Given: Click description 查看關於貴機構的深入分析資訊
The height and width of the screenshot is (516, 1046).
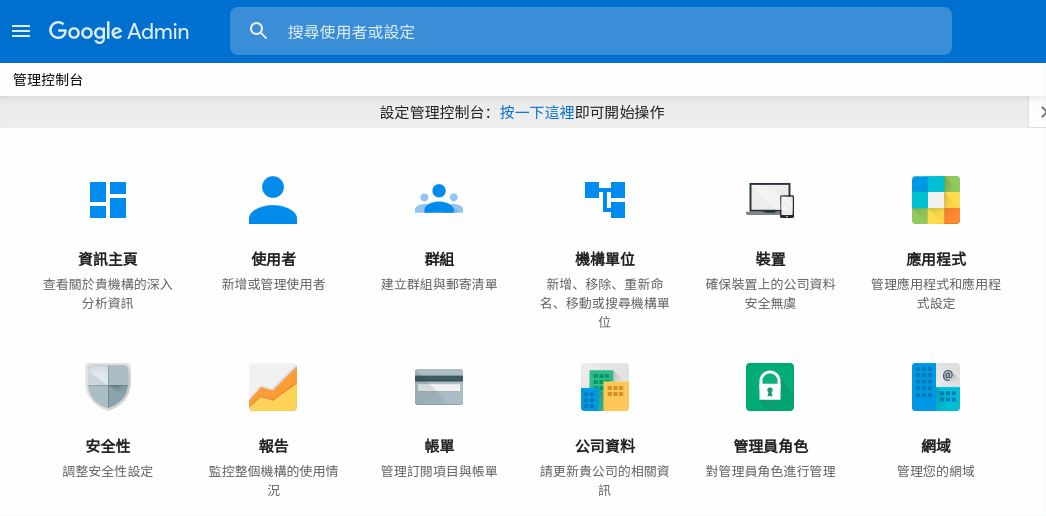Looking at the screenshot, I should [x=108, y=294].
